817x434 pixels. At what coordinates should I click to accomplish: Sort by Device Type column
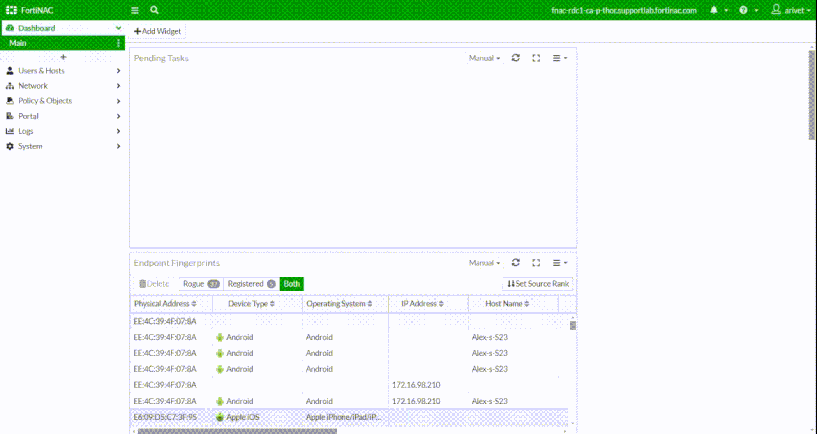point(251,304)
